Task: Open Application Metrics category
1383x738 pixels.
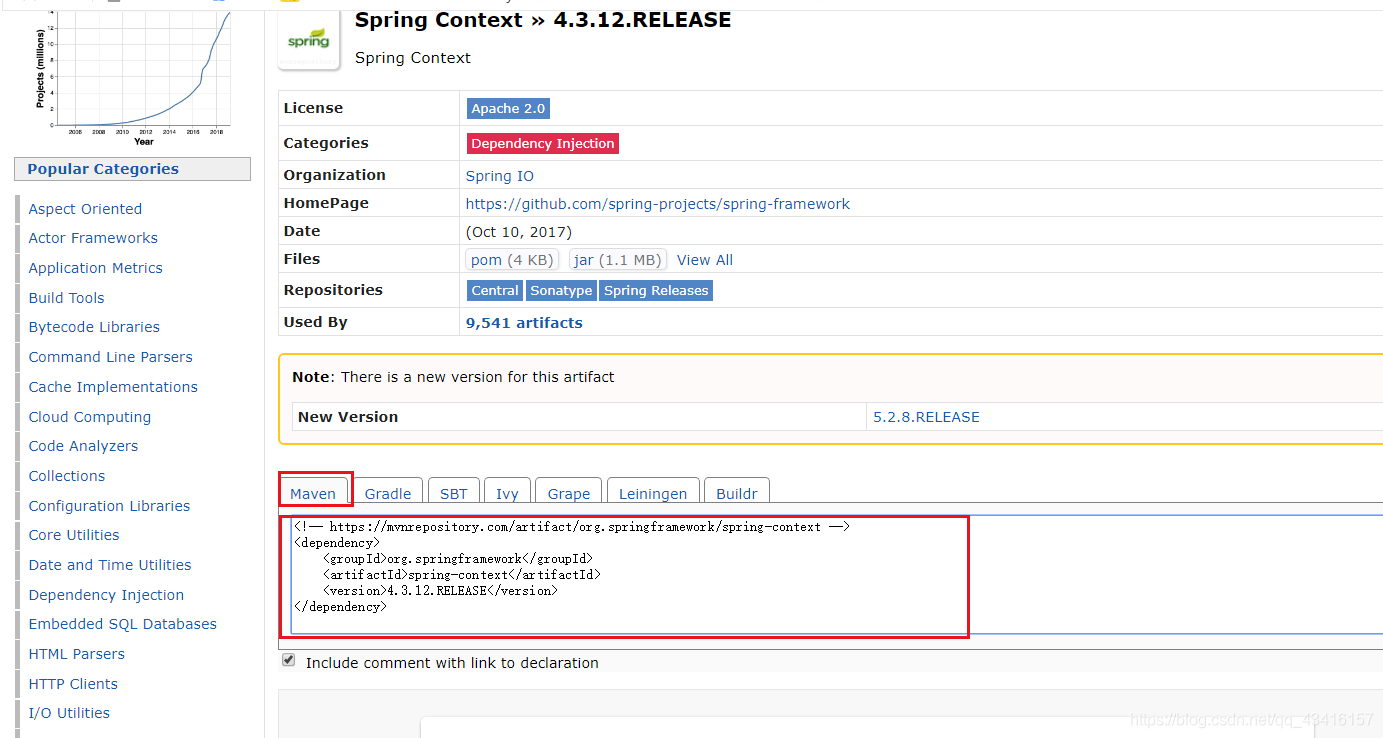Action: pyautogui.click(x=95, y=268)
